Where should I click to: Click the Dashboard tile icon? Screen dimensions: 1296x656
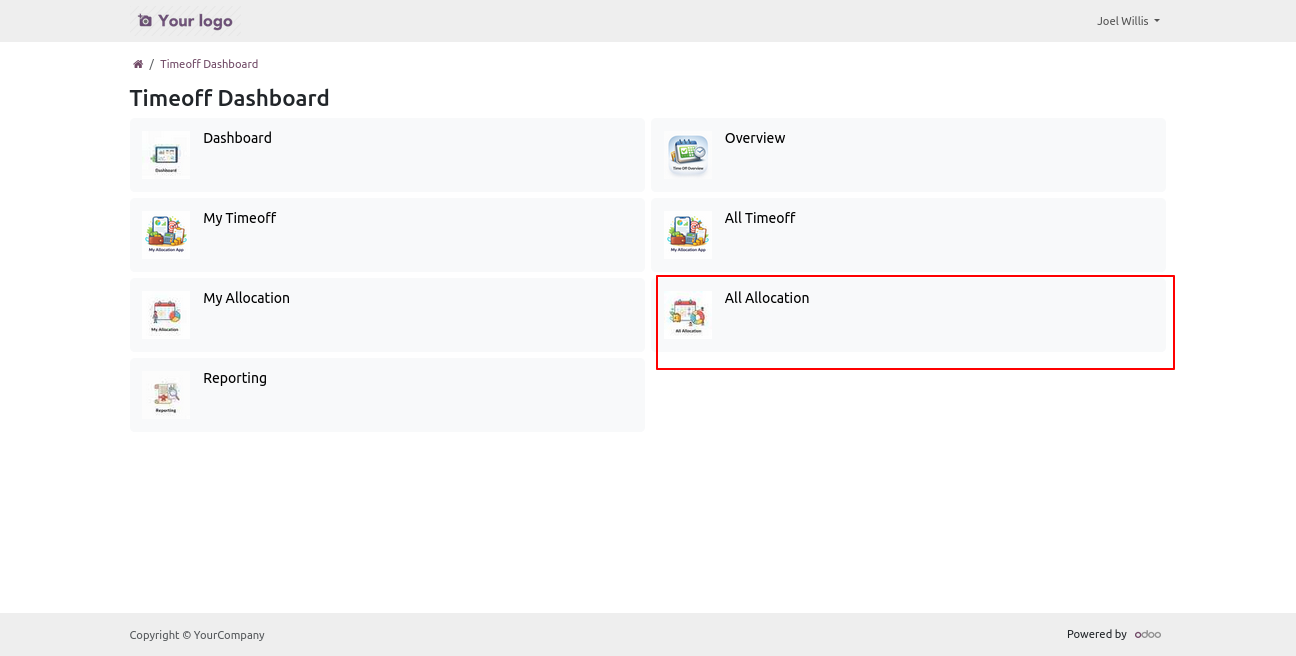(x=166, y=155)
